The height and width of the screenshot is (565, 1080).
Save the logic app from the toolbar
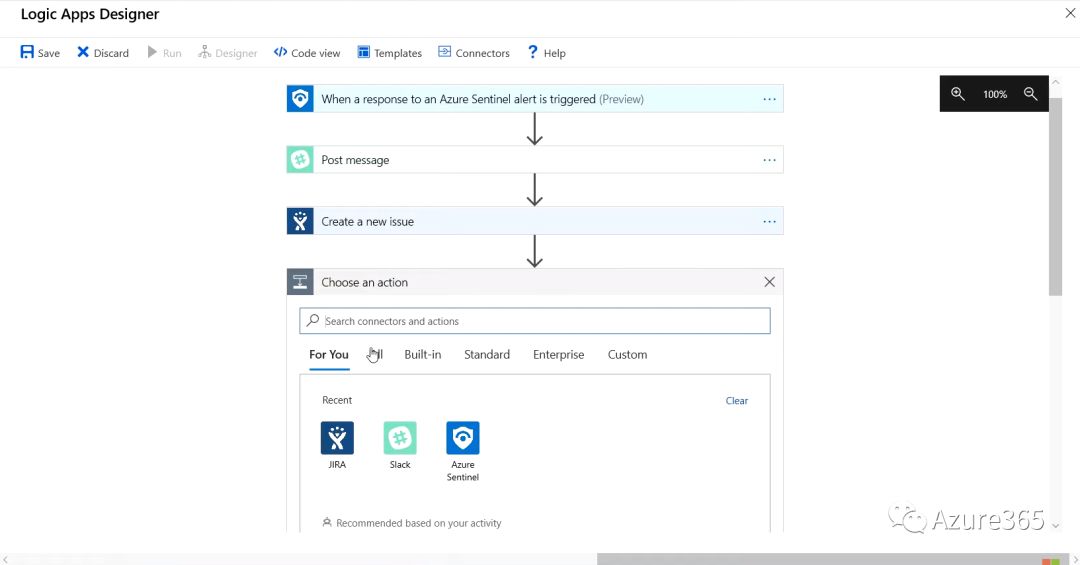click(40, 53)
